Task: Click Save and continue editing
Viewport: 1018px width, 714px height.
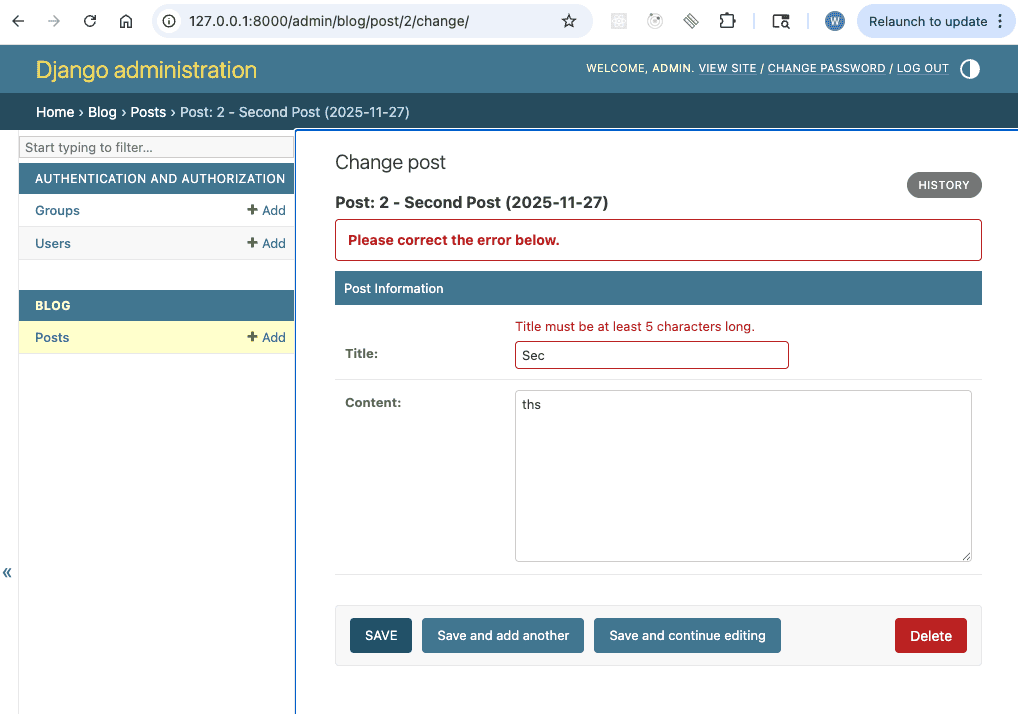Action: pyautogui.click(x=687, y=636)
